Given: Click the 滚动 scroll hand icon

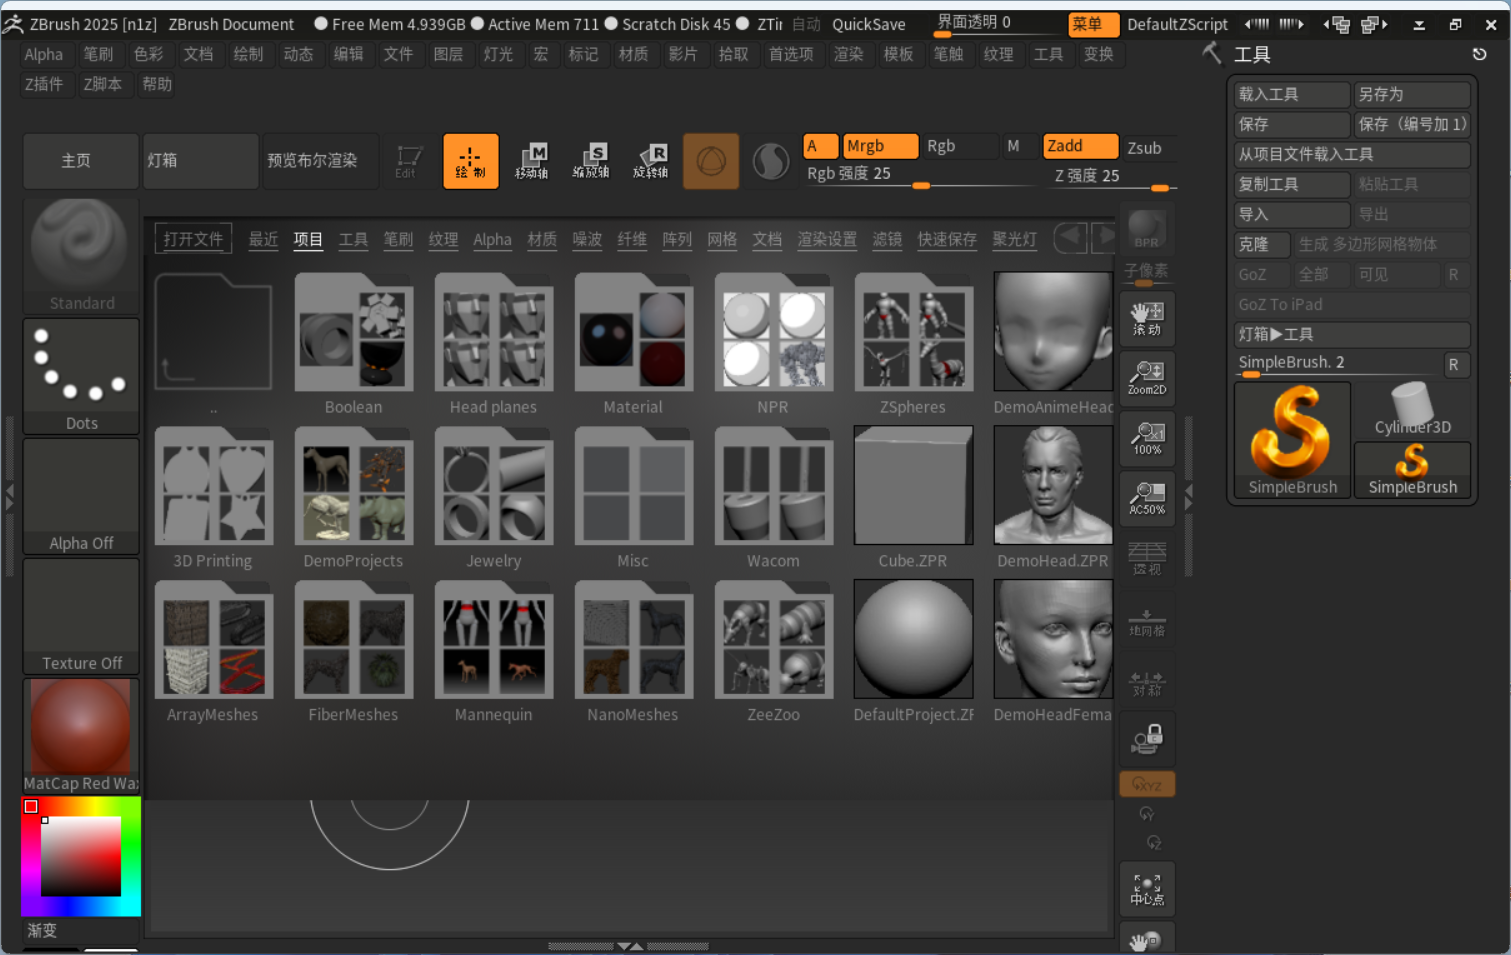Looking at the screenshot, I should pyautogui.click(x=1147, y=318).
